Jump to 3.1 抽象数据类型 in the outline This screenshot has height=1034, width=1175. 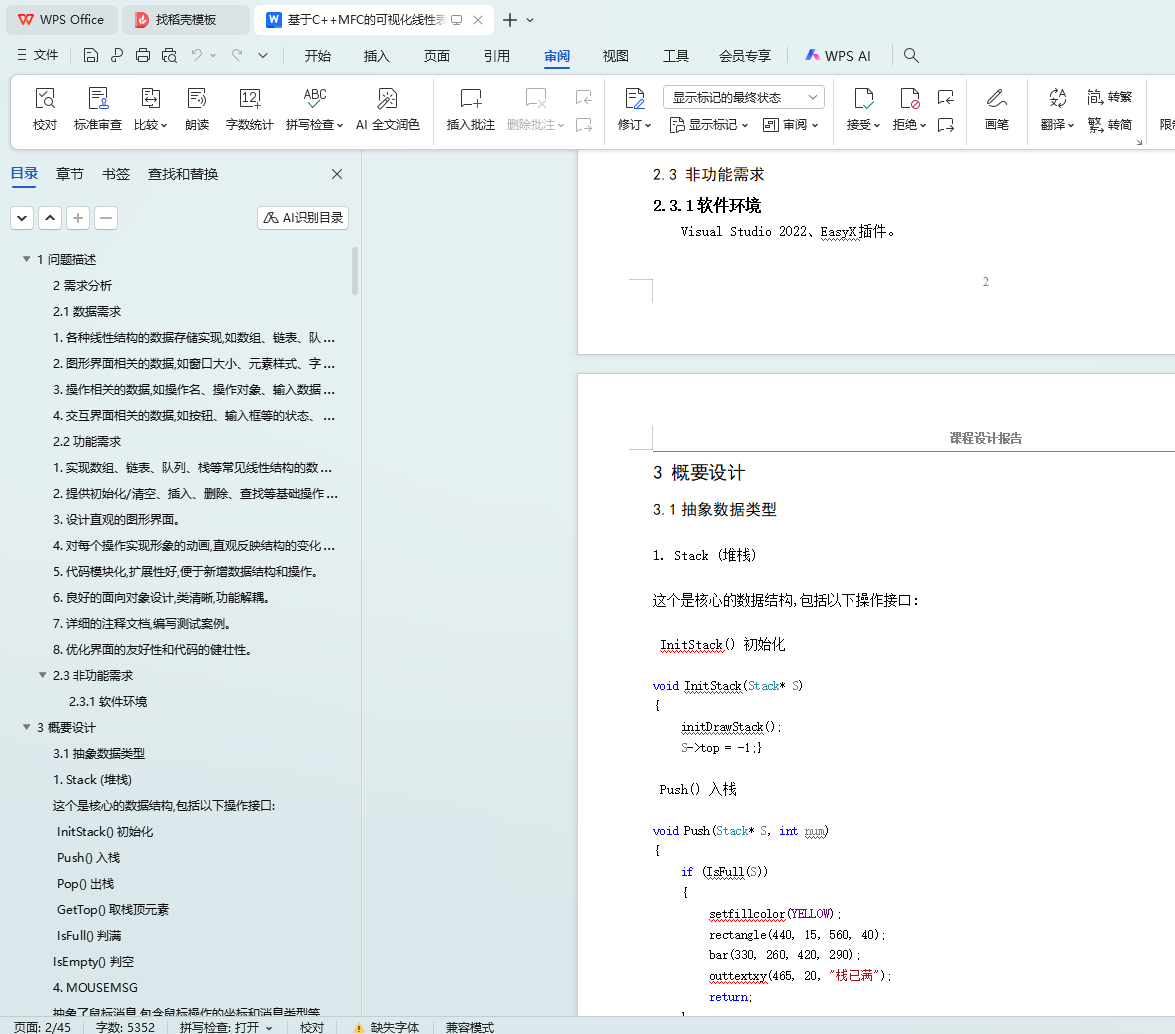coord(99,753)
